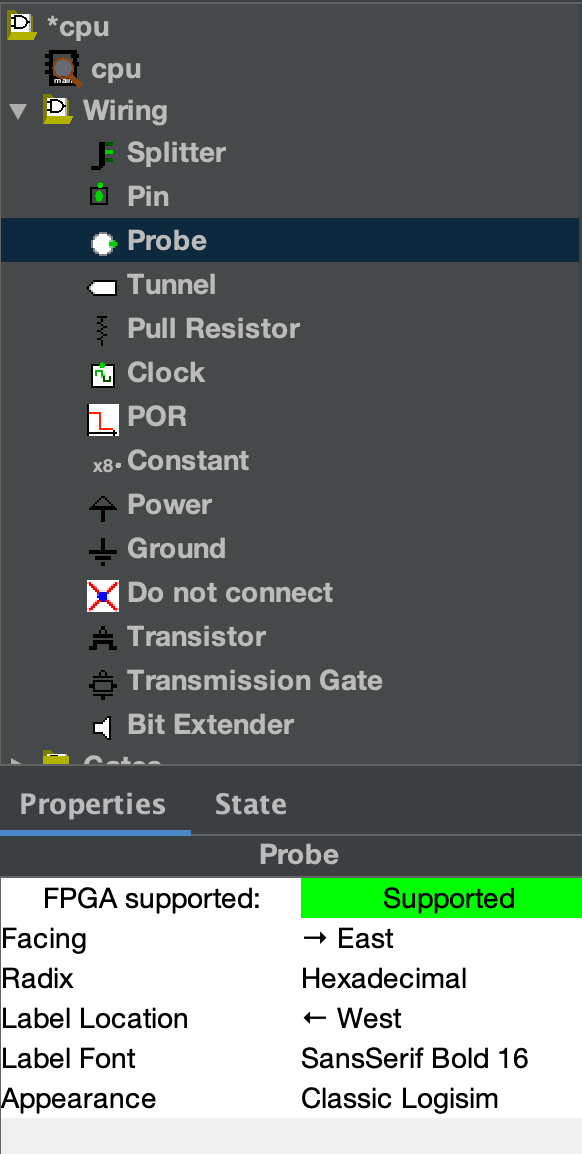
Task: Click the Ground component icon
Action: coord(100,548)
